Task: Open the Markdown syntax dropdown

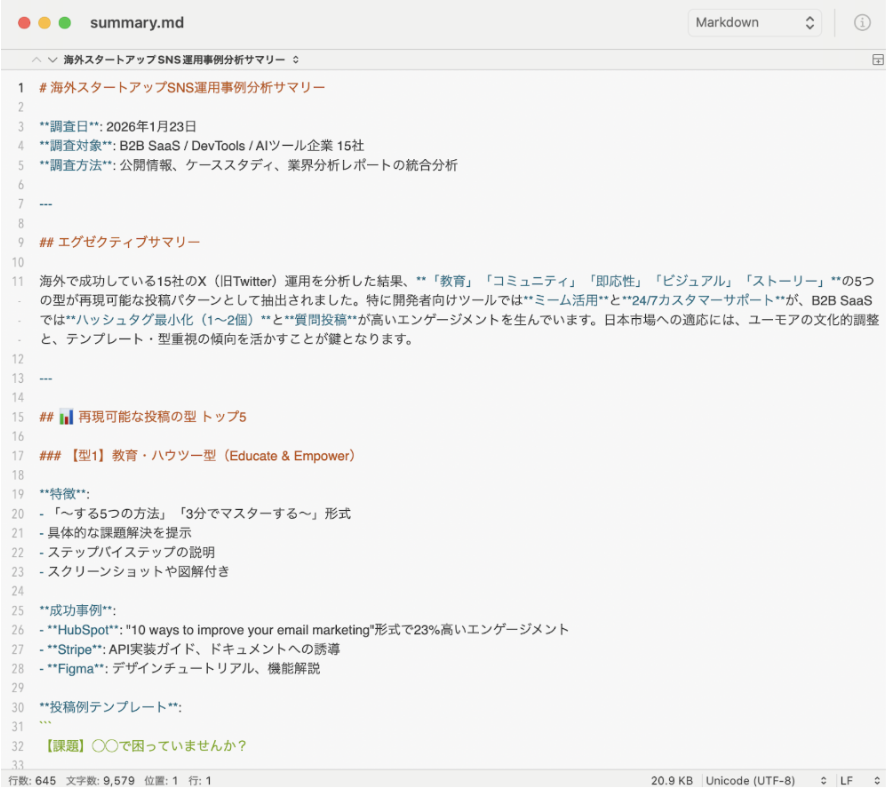Action: (754, 23)
